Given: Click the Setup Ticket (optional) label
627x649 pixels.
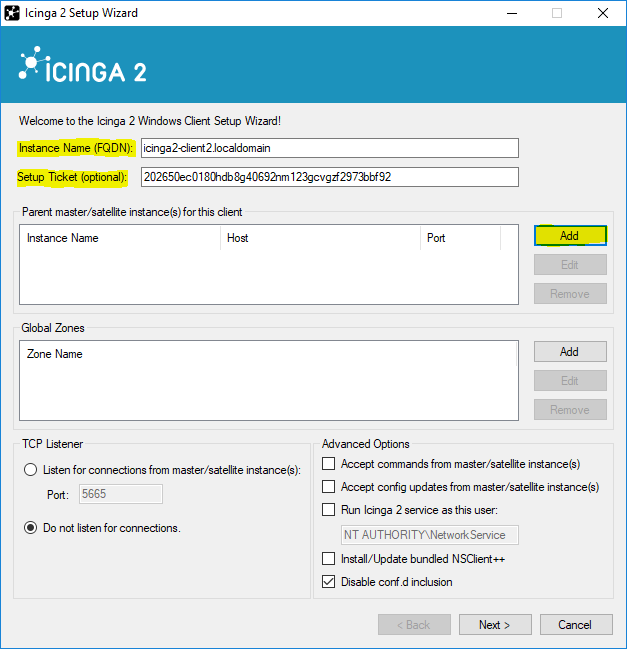Looking at the screenshot, I should coord(72,177).
